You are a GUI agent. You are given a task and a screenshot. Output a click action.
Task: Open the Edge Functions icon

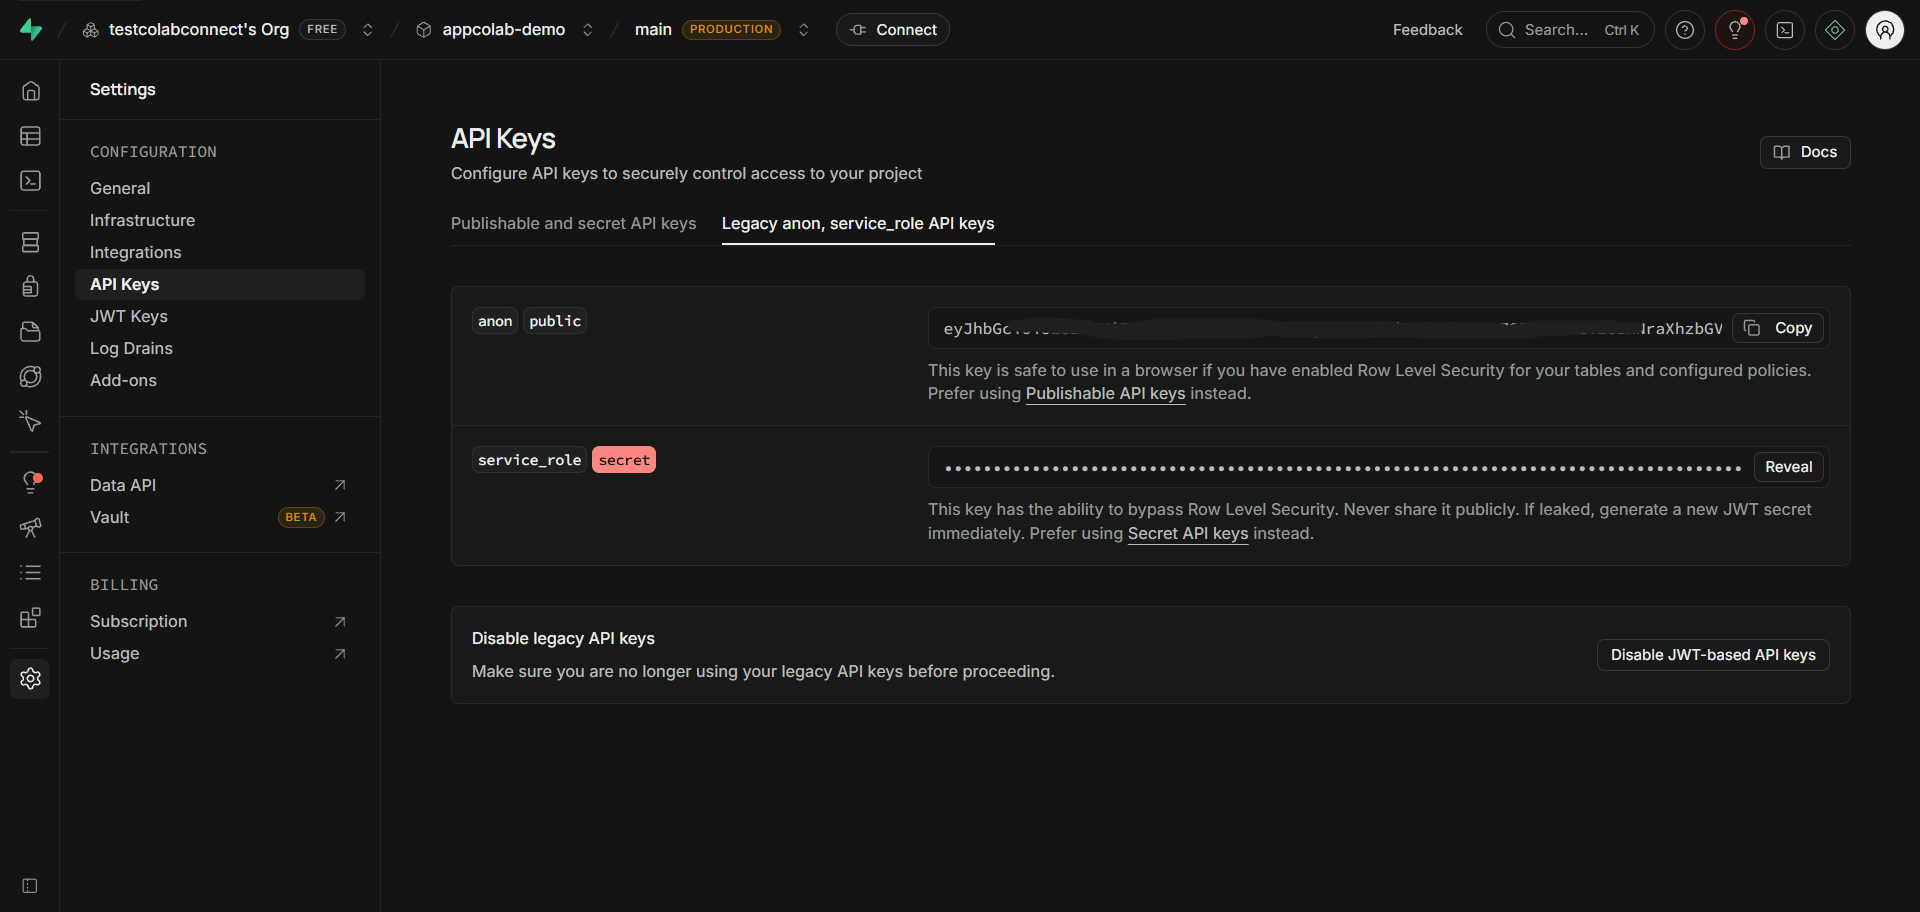(31, 376)
